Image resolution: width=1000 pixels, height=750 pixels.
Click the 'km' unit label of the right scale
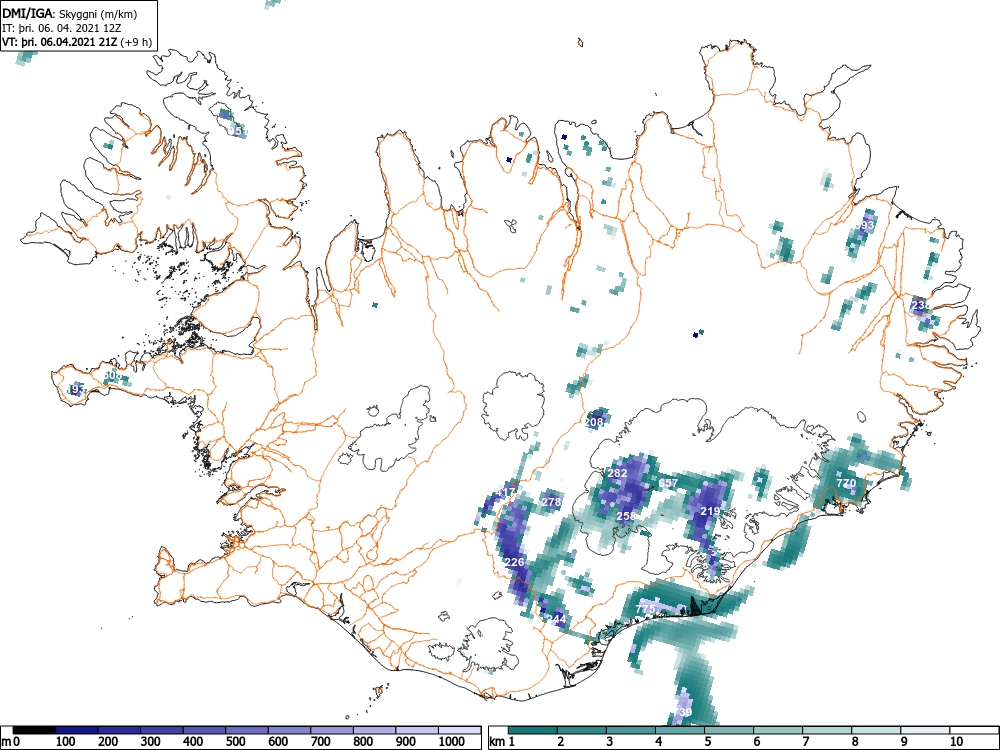[x=497, y=742]
